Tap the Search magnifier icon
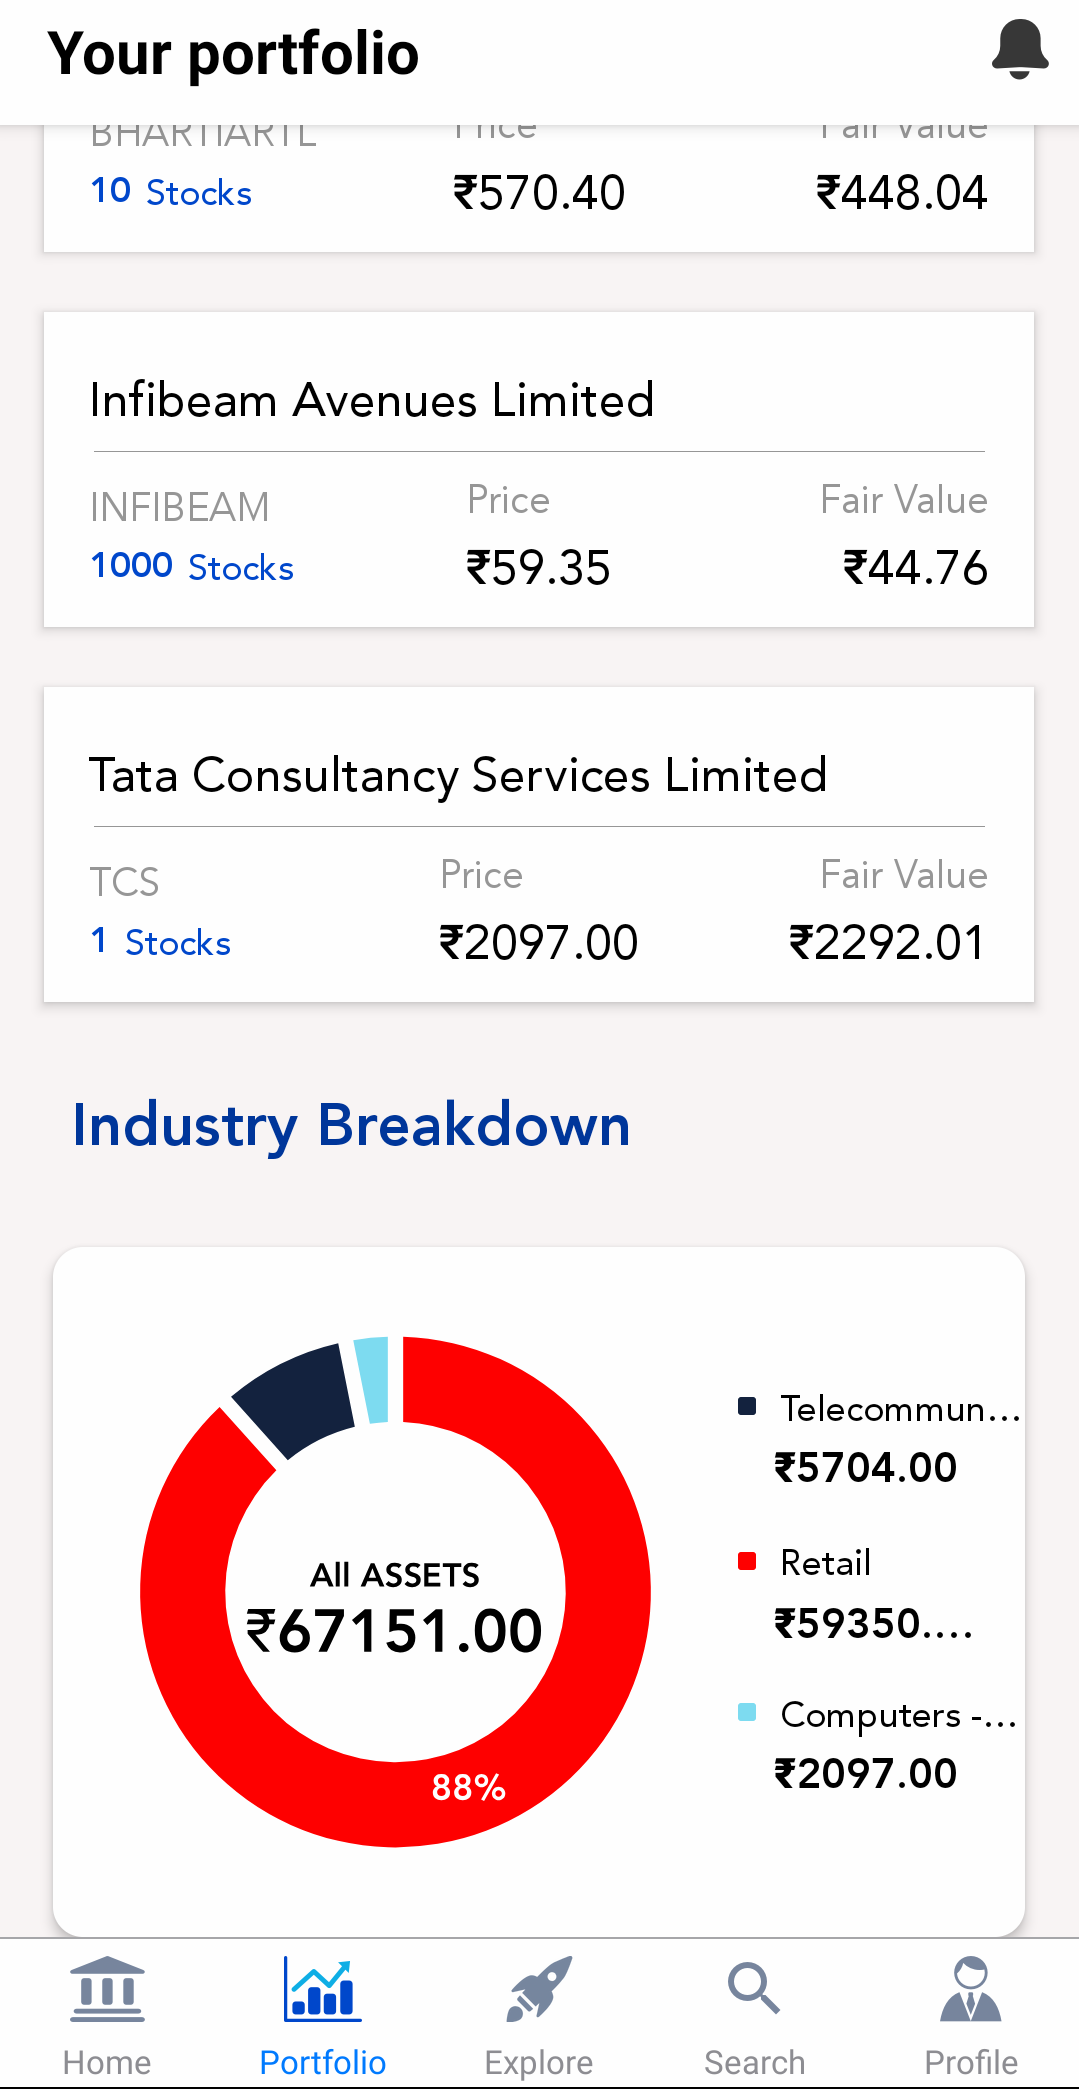 (754, 1988)
